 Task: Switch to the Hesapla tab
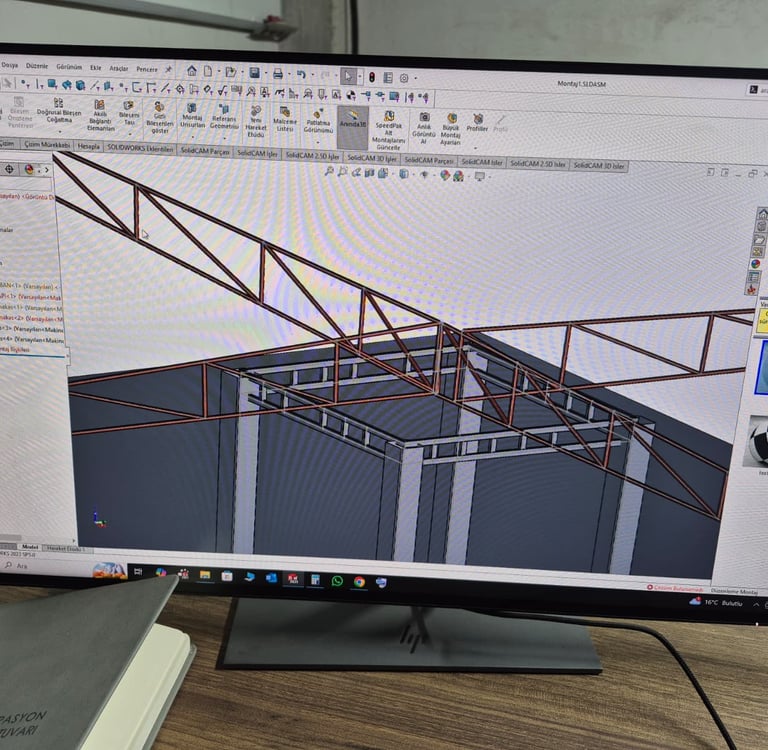[89, 146]
